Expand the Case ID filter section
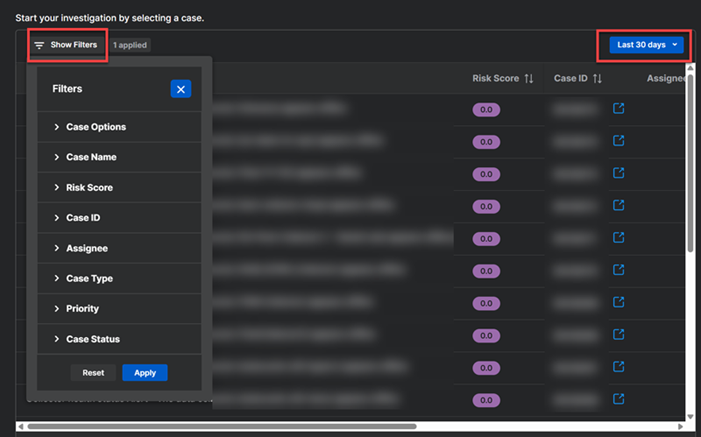This screenshot has width=701, height=437. click(x=83, y=218)
